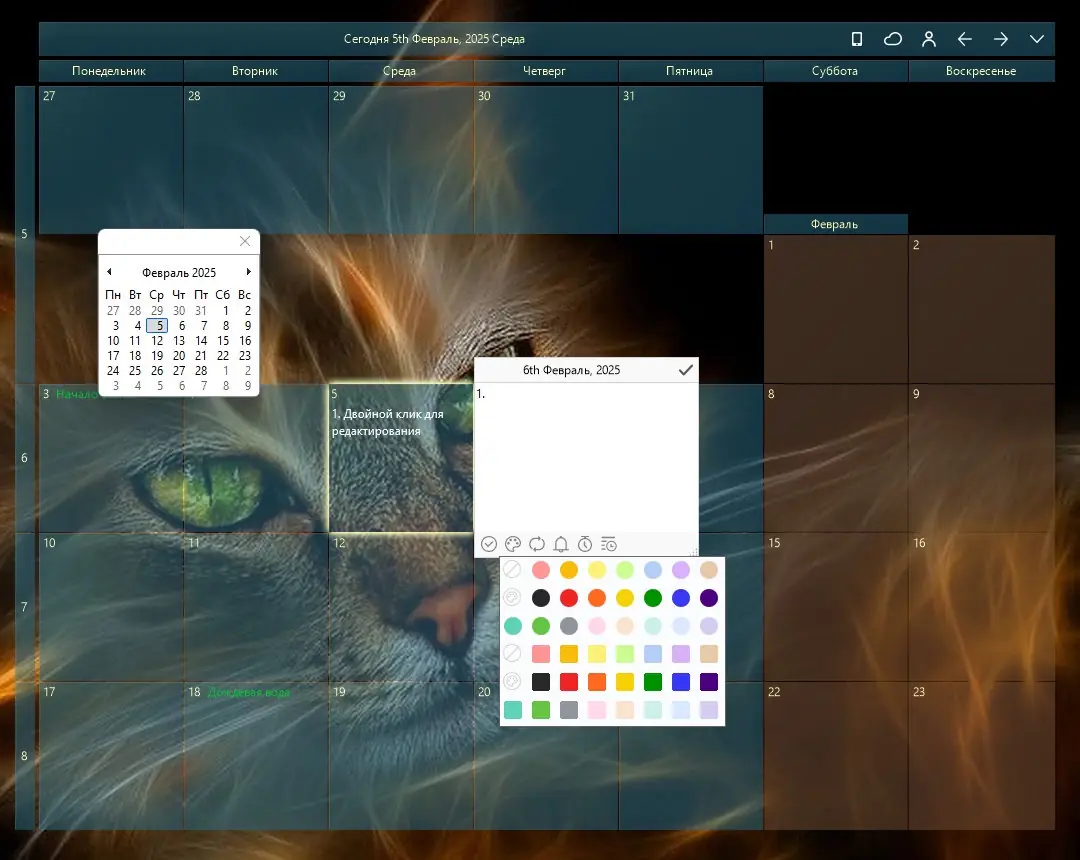The width and height of the screenshot is (1080, 860).
Task: Click the 'Дождевая вода' event on day 18
Action: pyautogui.click(x=249, y=692)
